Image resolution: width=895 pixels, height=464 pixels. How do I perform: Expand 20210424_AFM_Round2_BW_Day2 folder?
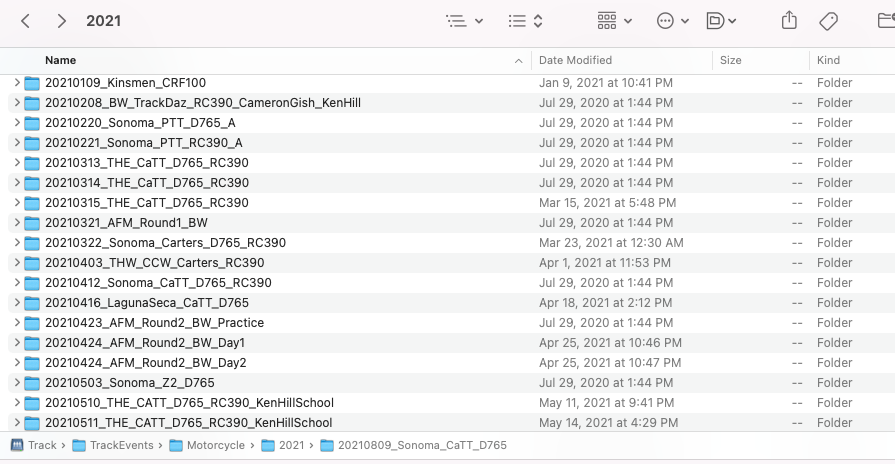point(17,362)
